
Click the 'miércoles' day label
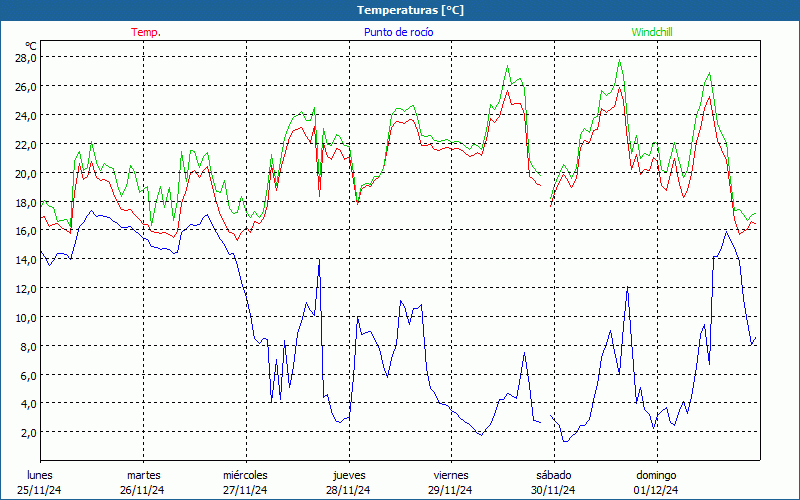pos(245,475)
